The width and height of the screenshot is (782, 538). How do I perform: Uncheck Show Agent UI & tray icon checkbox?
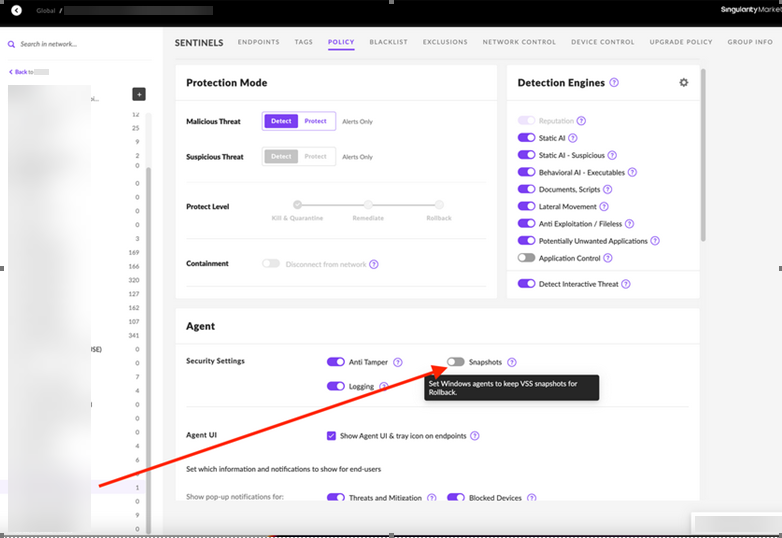tap(331, 436)
